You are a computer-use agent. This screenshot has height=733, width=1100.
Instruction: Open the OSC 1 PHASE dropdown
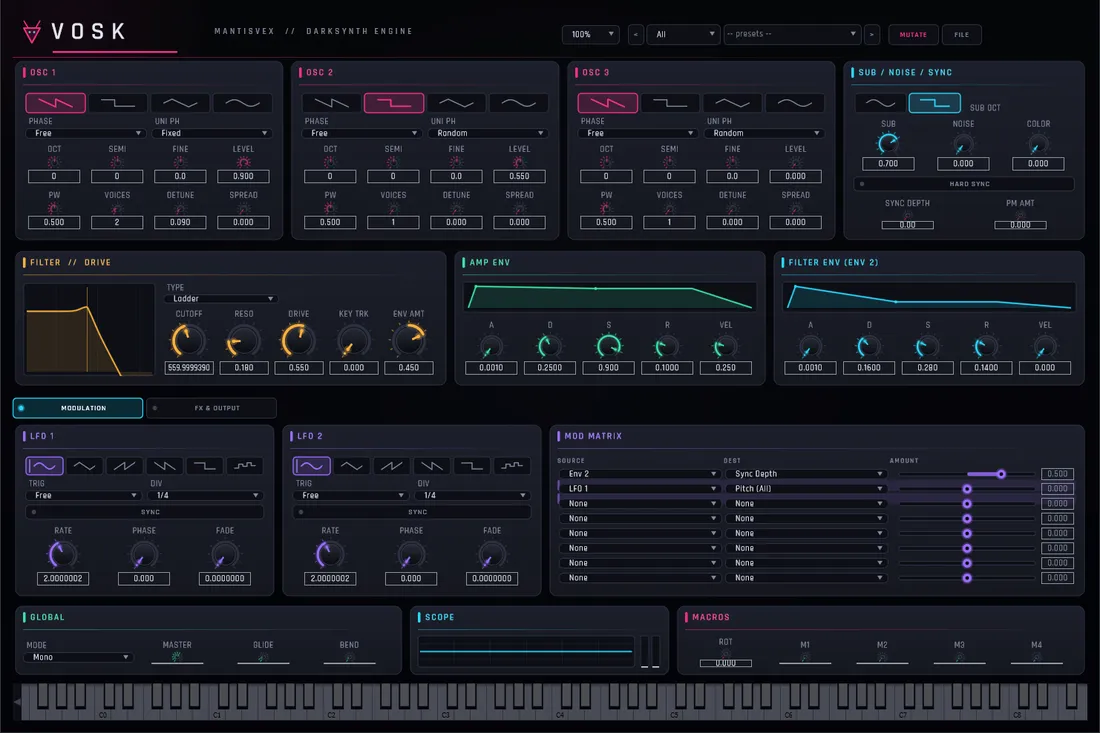85,133
